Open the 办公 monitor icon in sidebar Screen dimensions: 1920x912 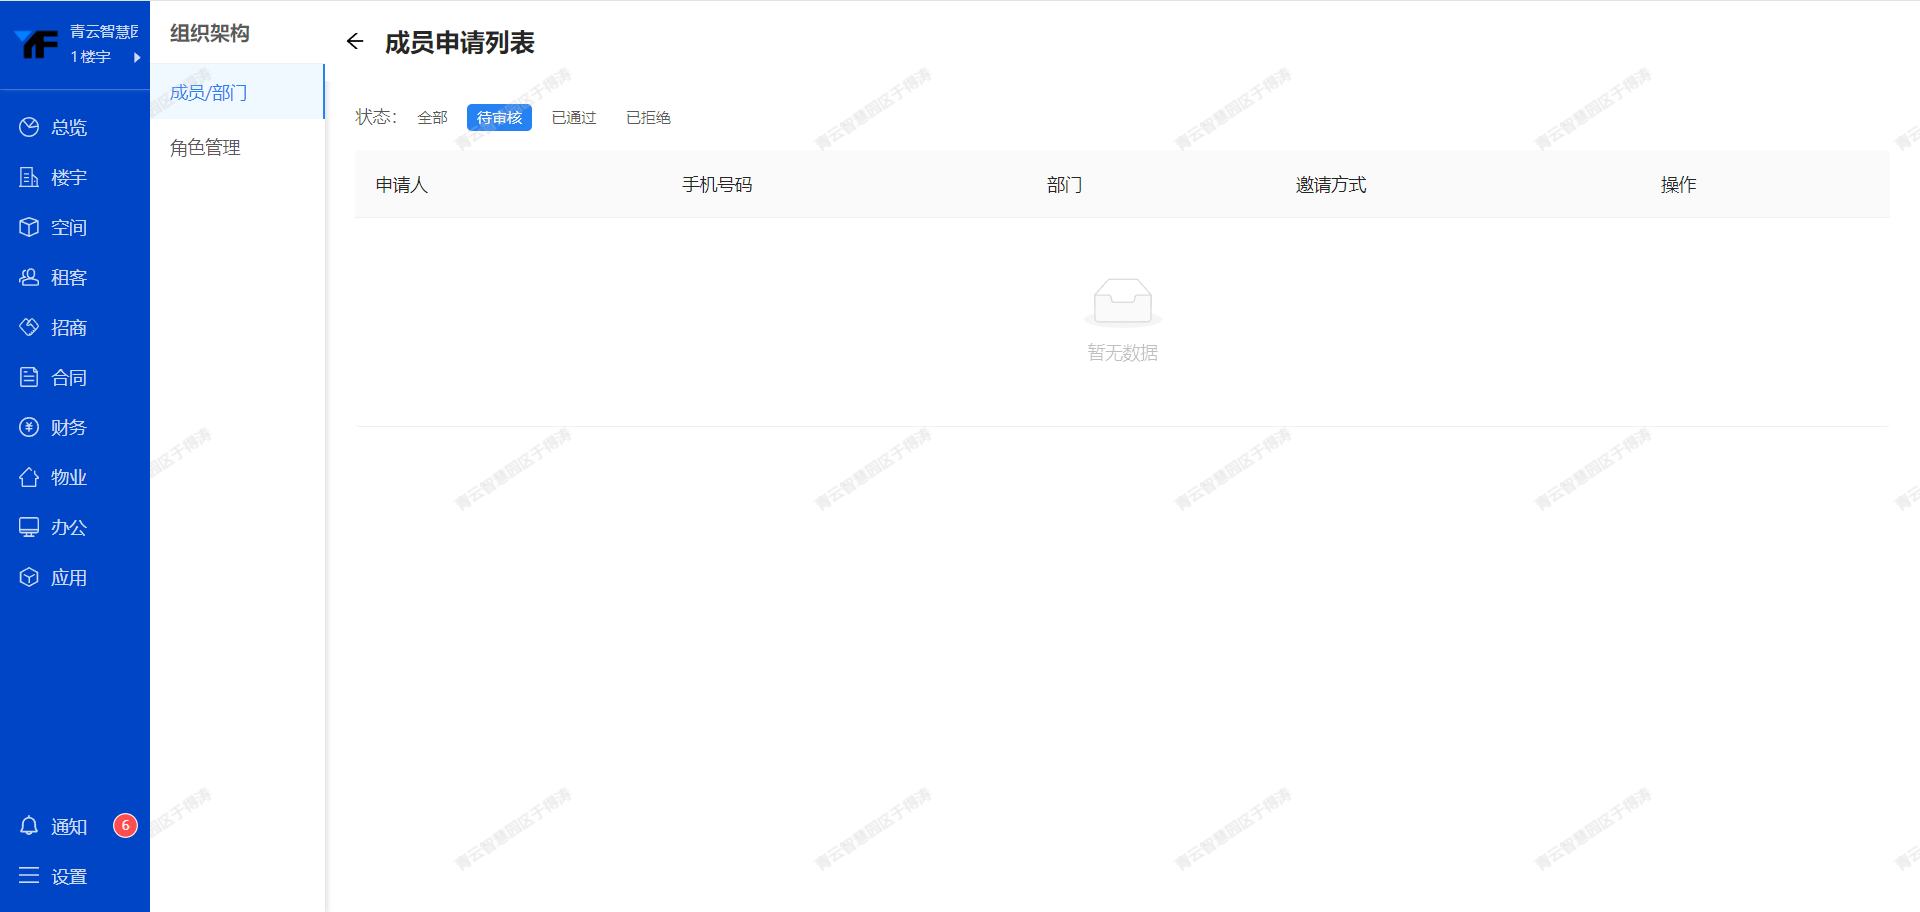[29, 527]
